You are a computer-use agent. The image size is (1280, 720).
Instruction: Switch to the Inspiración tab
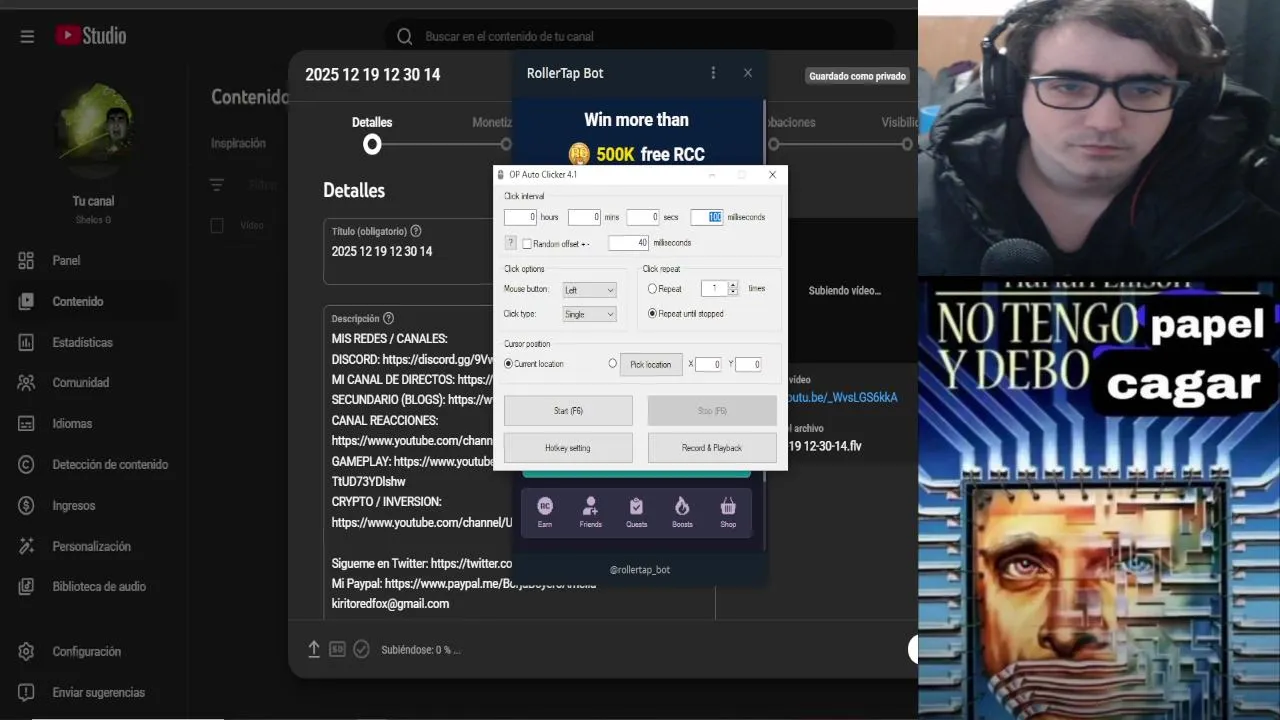click(238, 143)
